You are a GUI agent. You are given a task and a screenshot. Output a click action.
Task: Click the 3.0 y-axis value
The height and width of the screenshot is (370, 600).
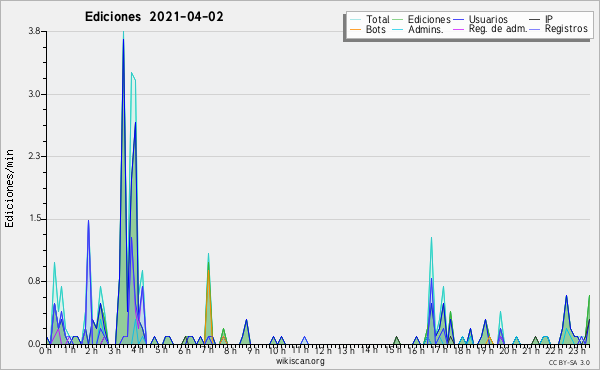34,94
